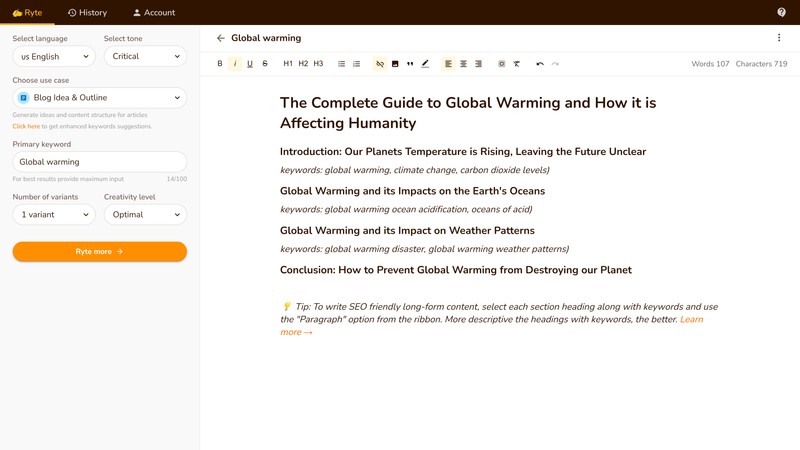
Task: Click the blockquote icon
Action: pos(410,64)
